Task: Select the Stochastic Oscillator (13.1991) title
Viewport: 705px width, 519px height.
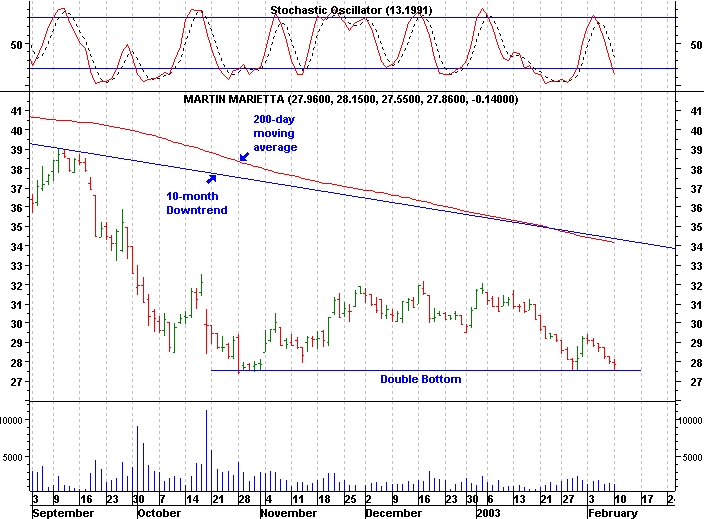Action: tap(351, 10)
